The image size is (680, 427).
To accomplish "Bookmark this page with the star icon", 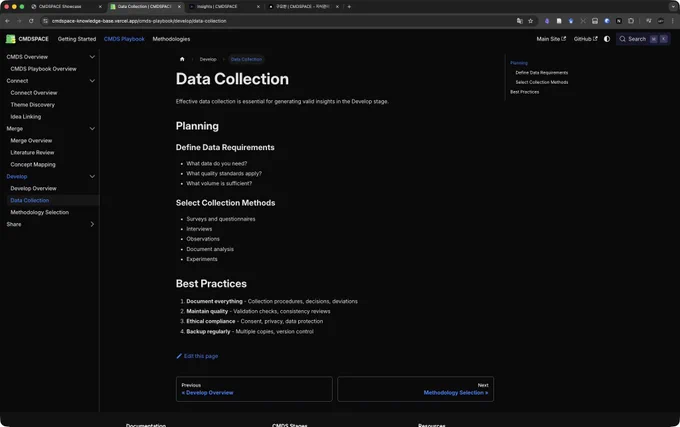I will [530, 21].
